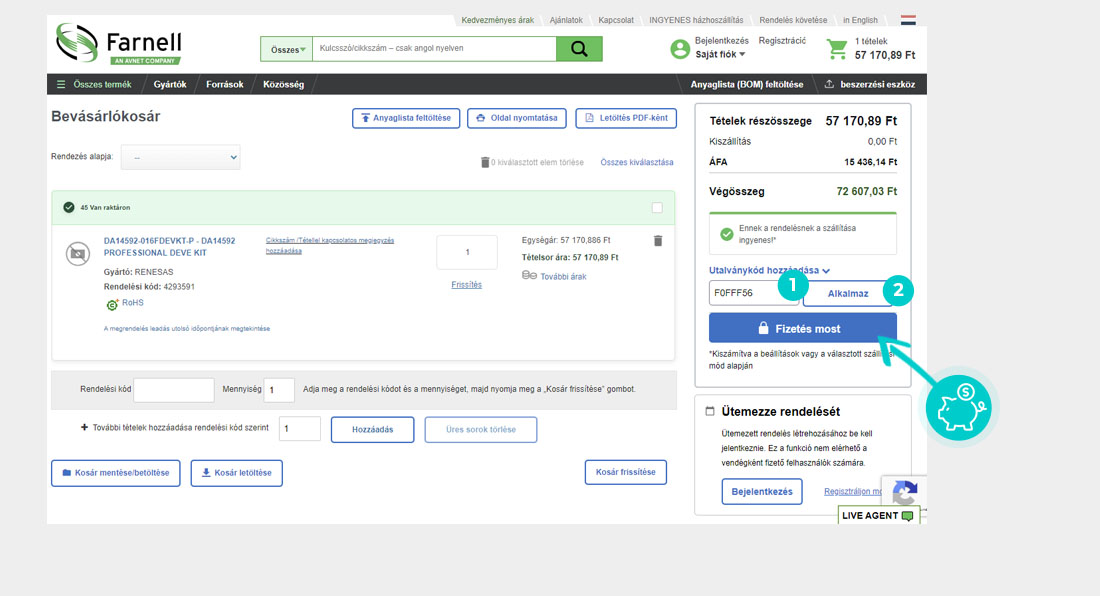This screenshot has width=1100, height=596.
Task: Open the Források menu
Action: coord(224,84)
